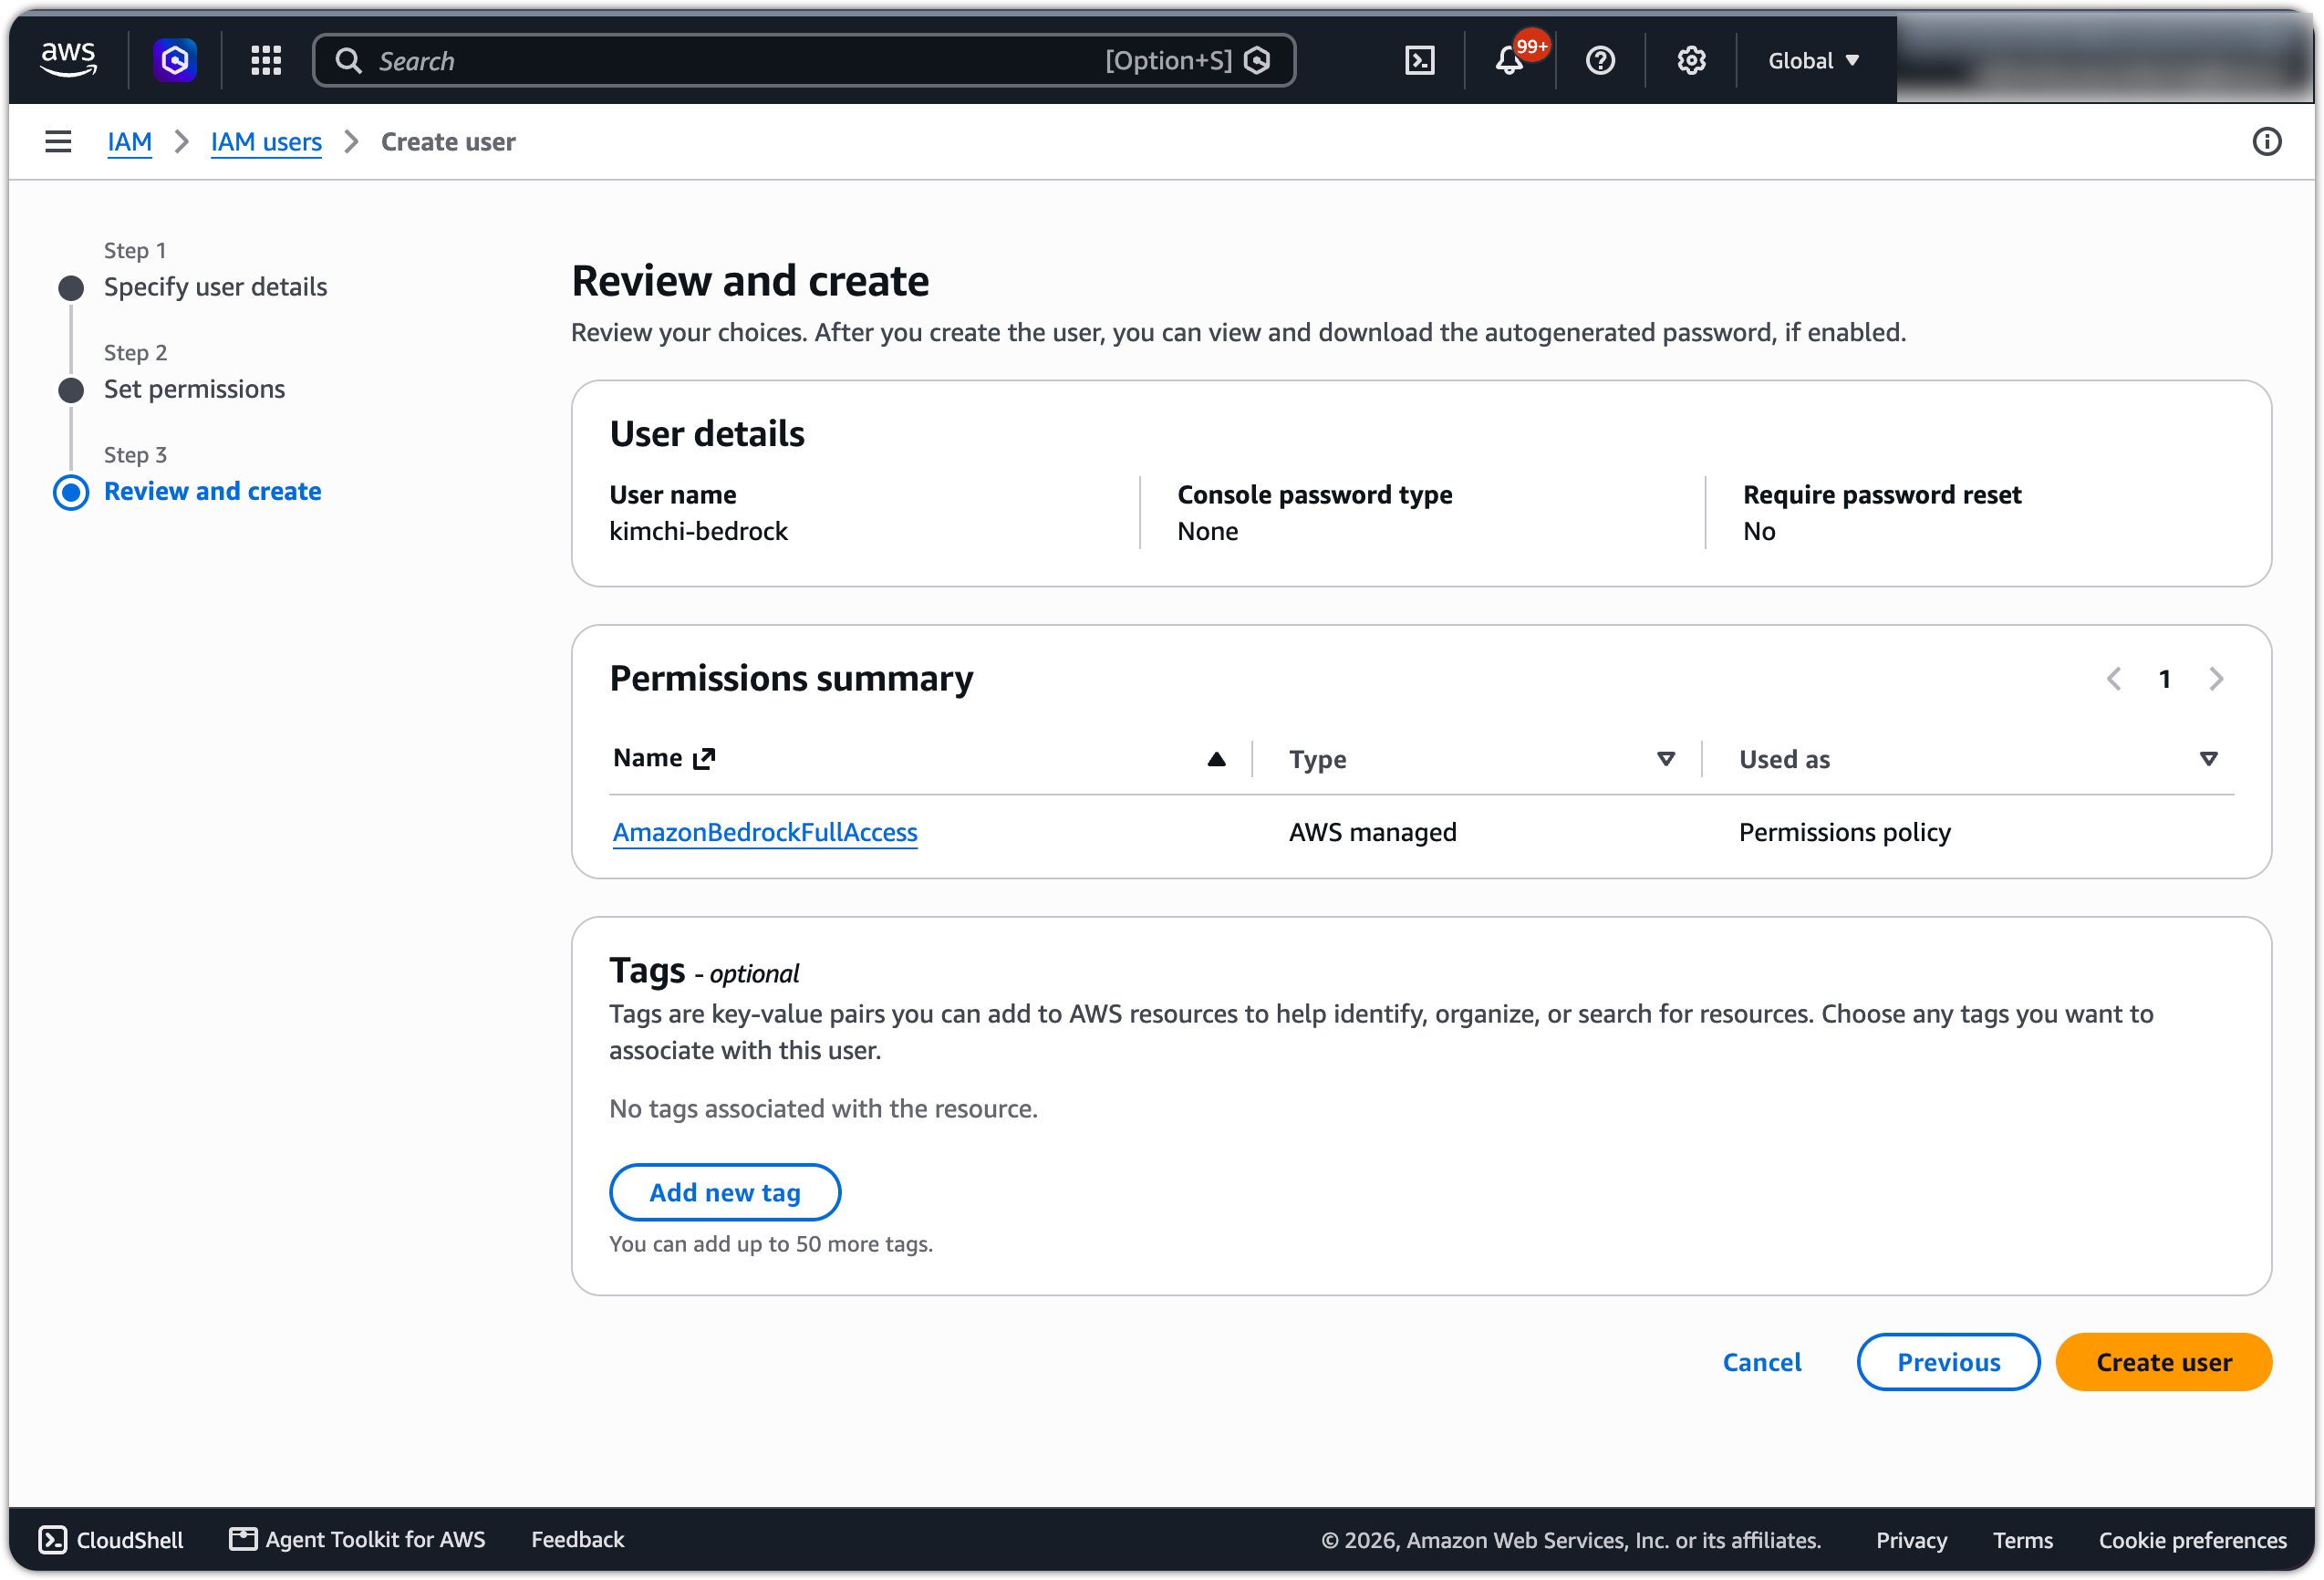Open CloudShell terminal icon in top bar
Screen dimensions: 2324x1580
click(1419, 61)
